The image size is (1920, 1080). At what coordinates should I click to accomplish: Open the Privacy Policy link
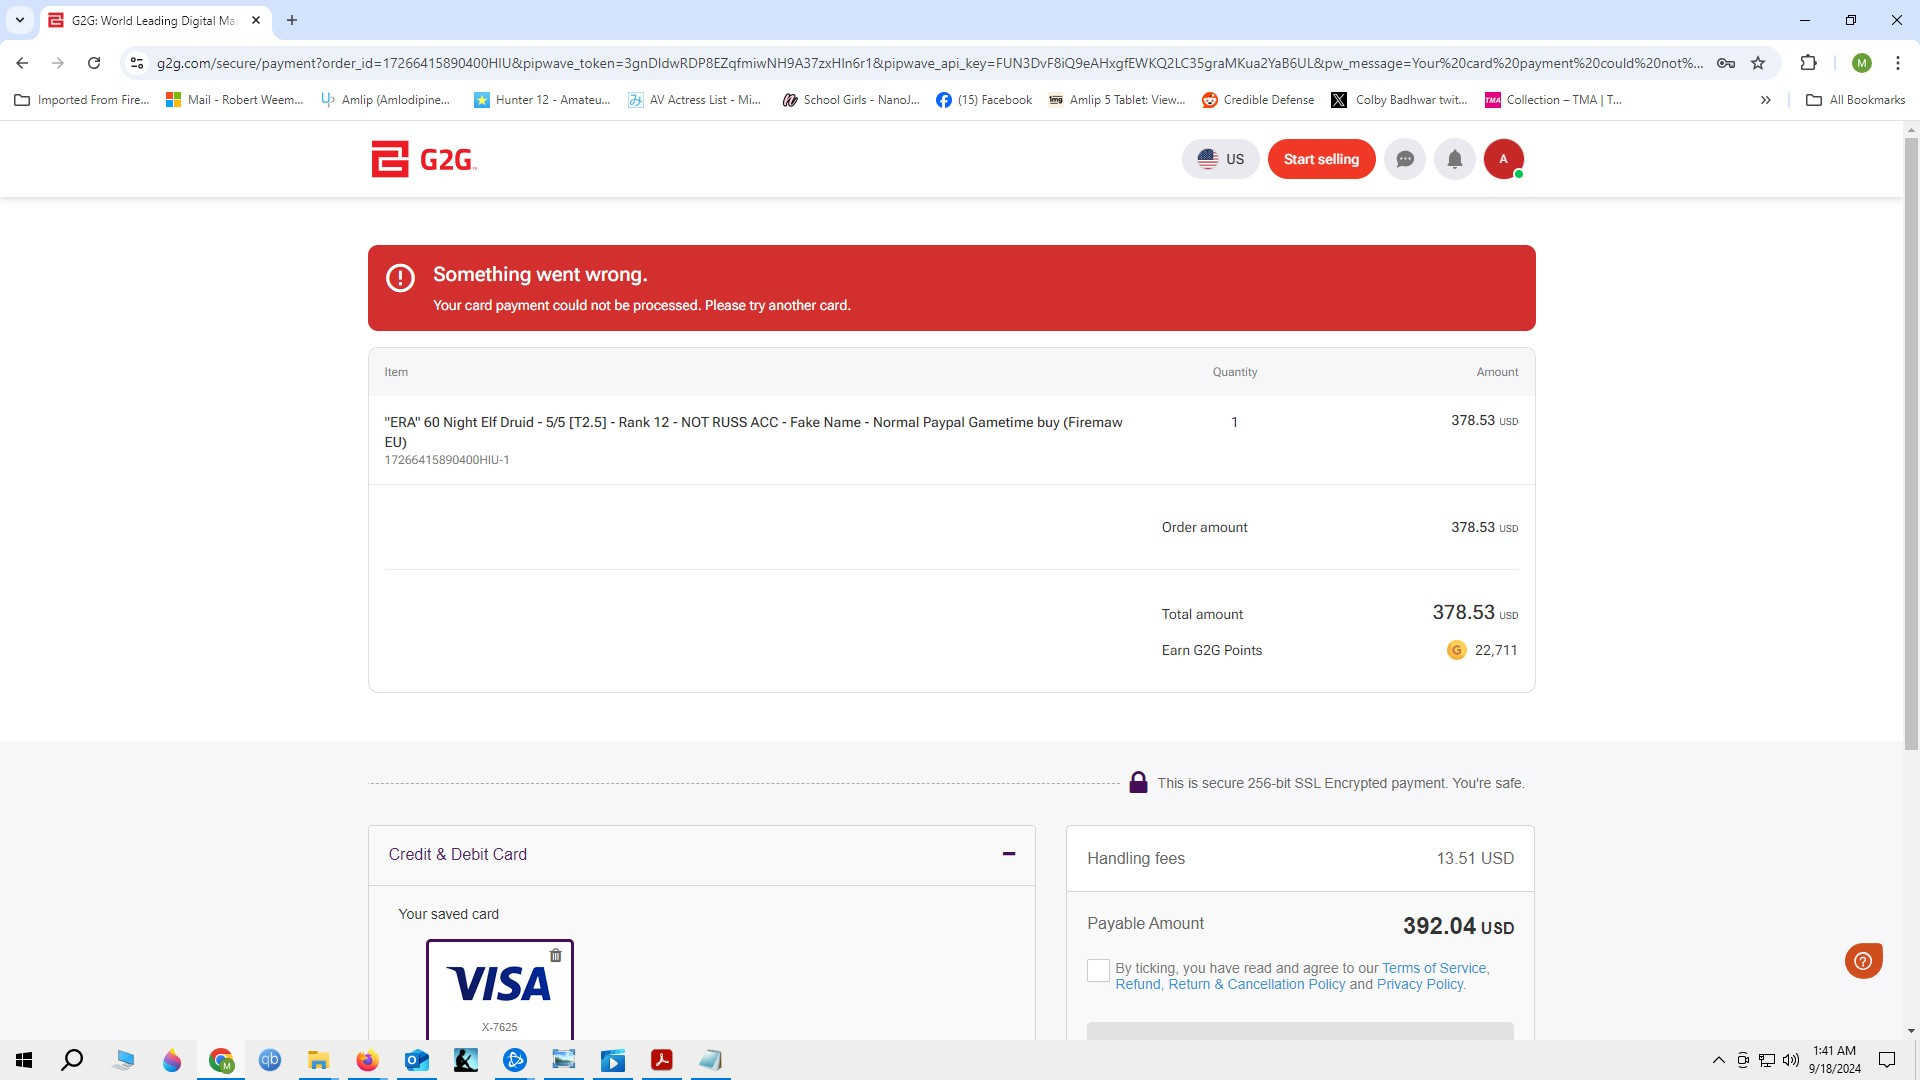(x=1420, y=985)
